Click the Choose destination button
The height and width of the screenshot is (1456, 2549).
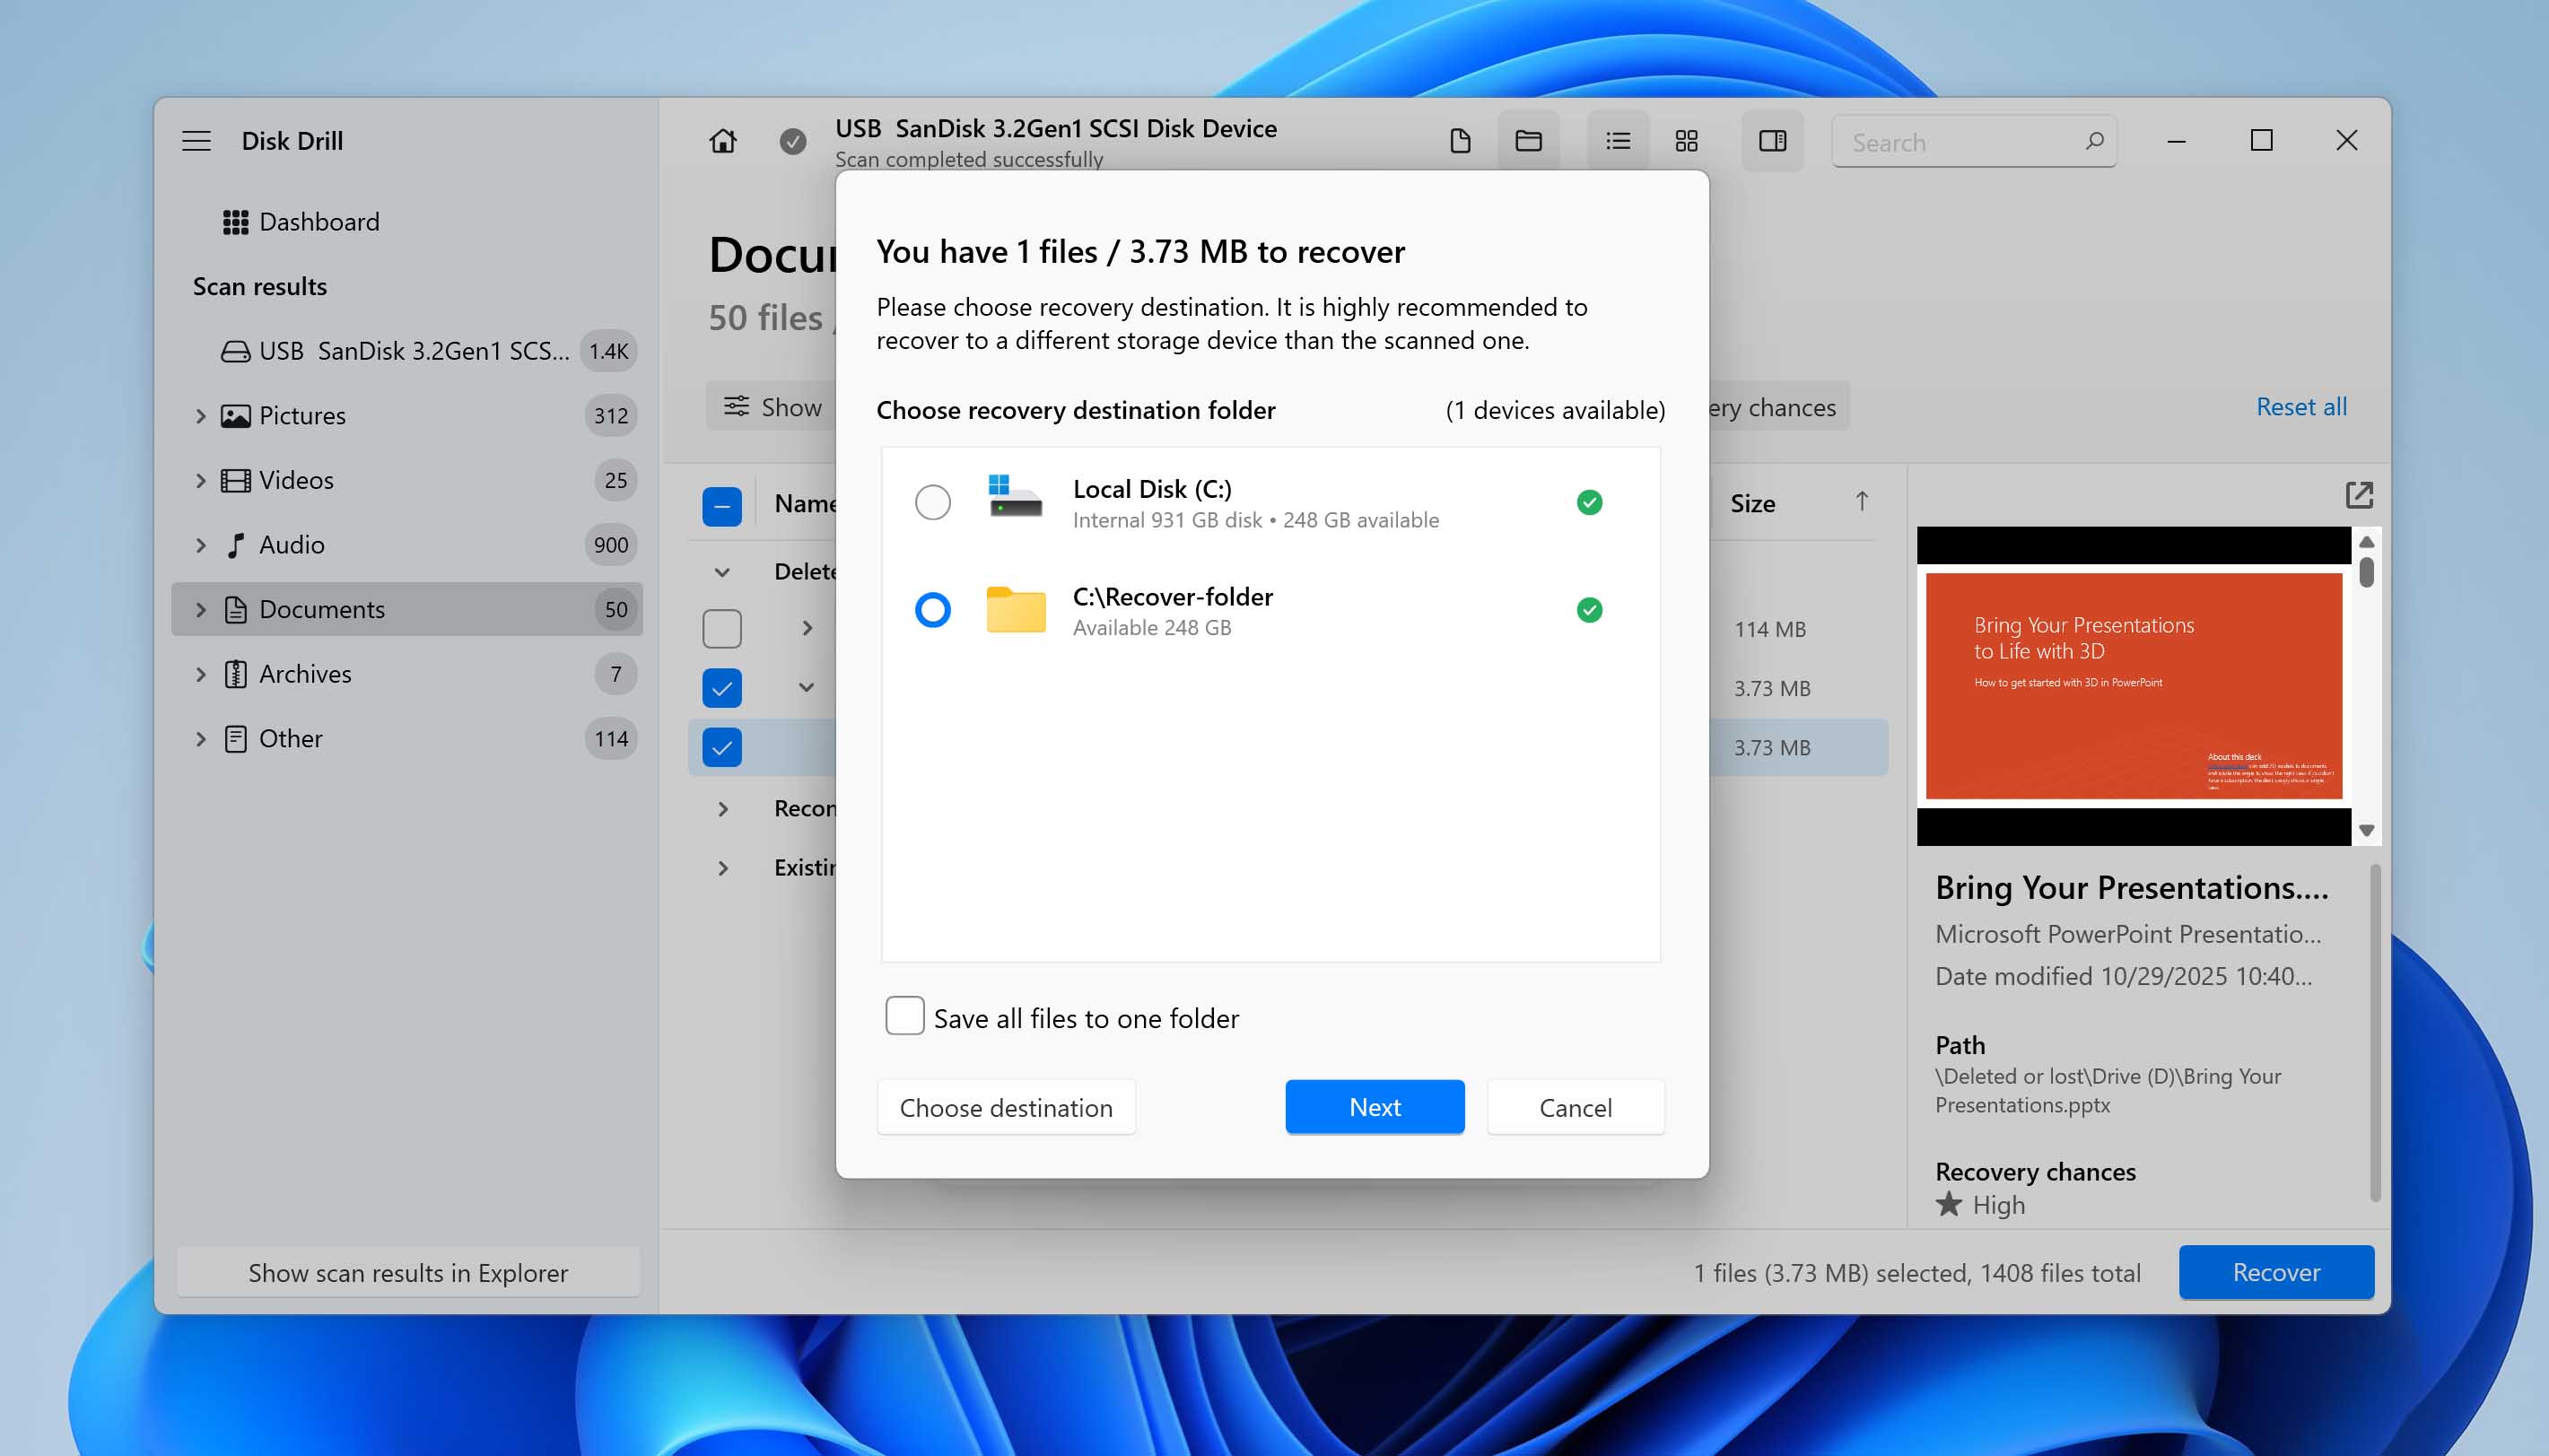1005,1107
